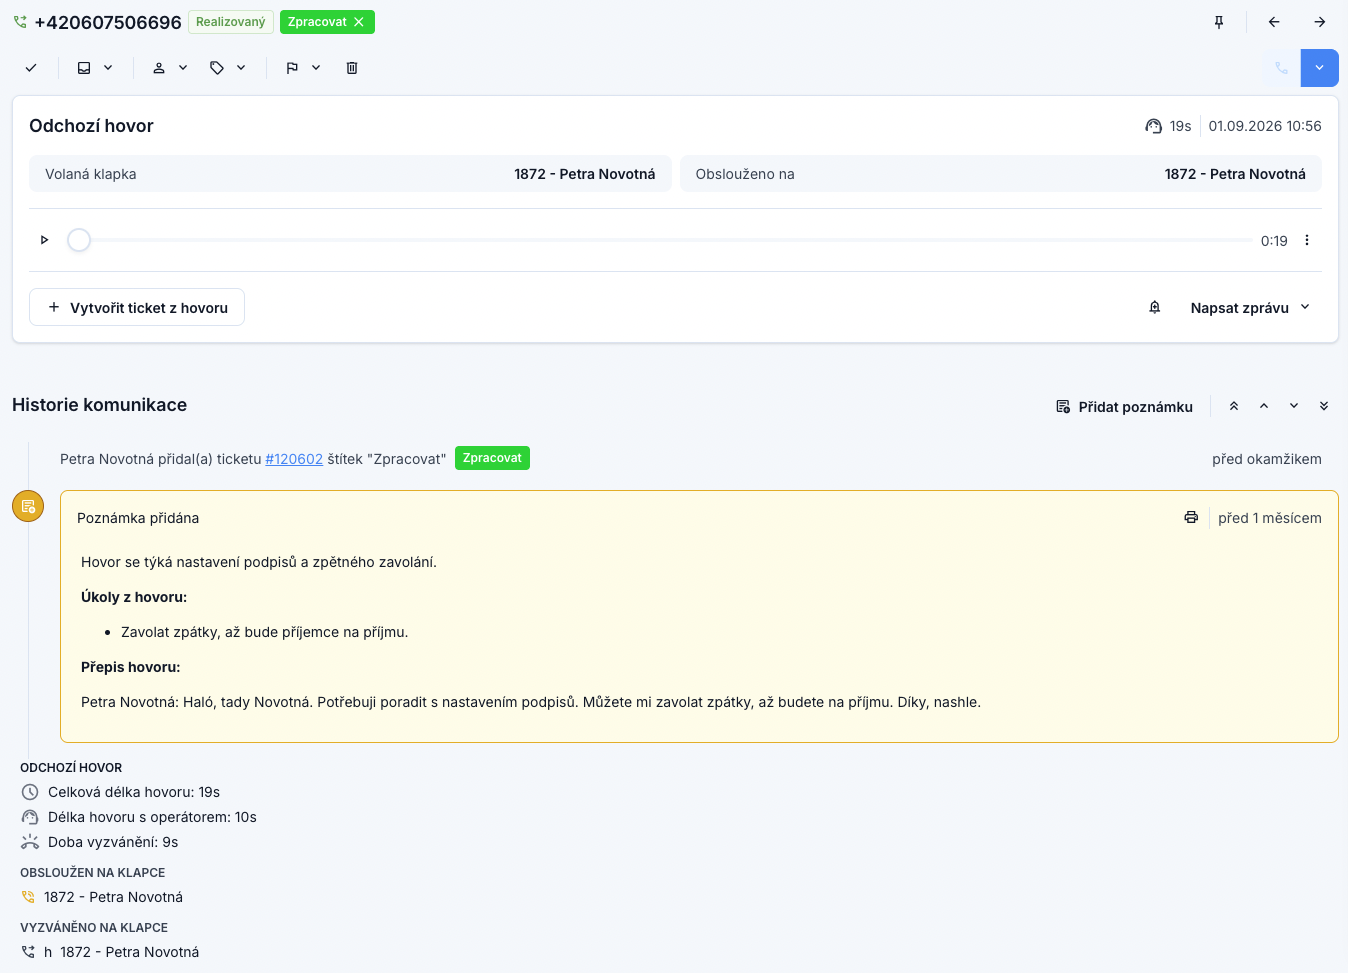Jump to first history item double-up chevron
The height and width of the screenshot is (973, 1348).
(x=1234, y=406)
